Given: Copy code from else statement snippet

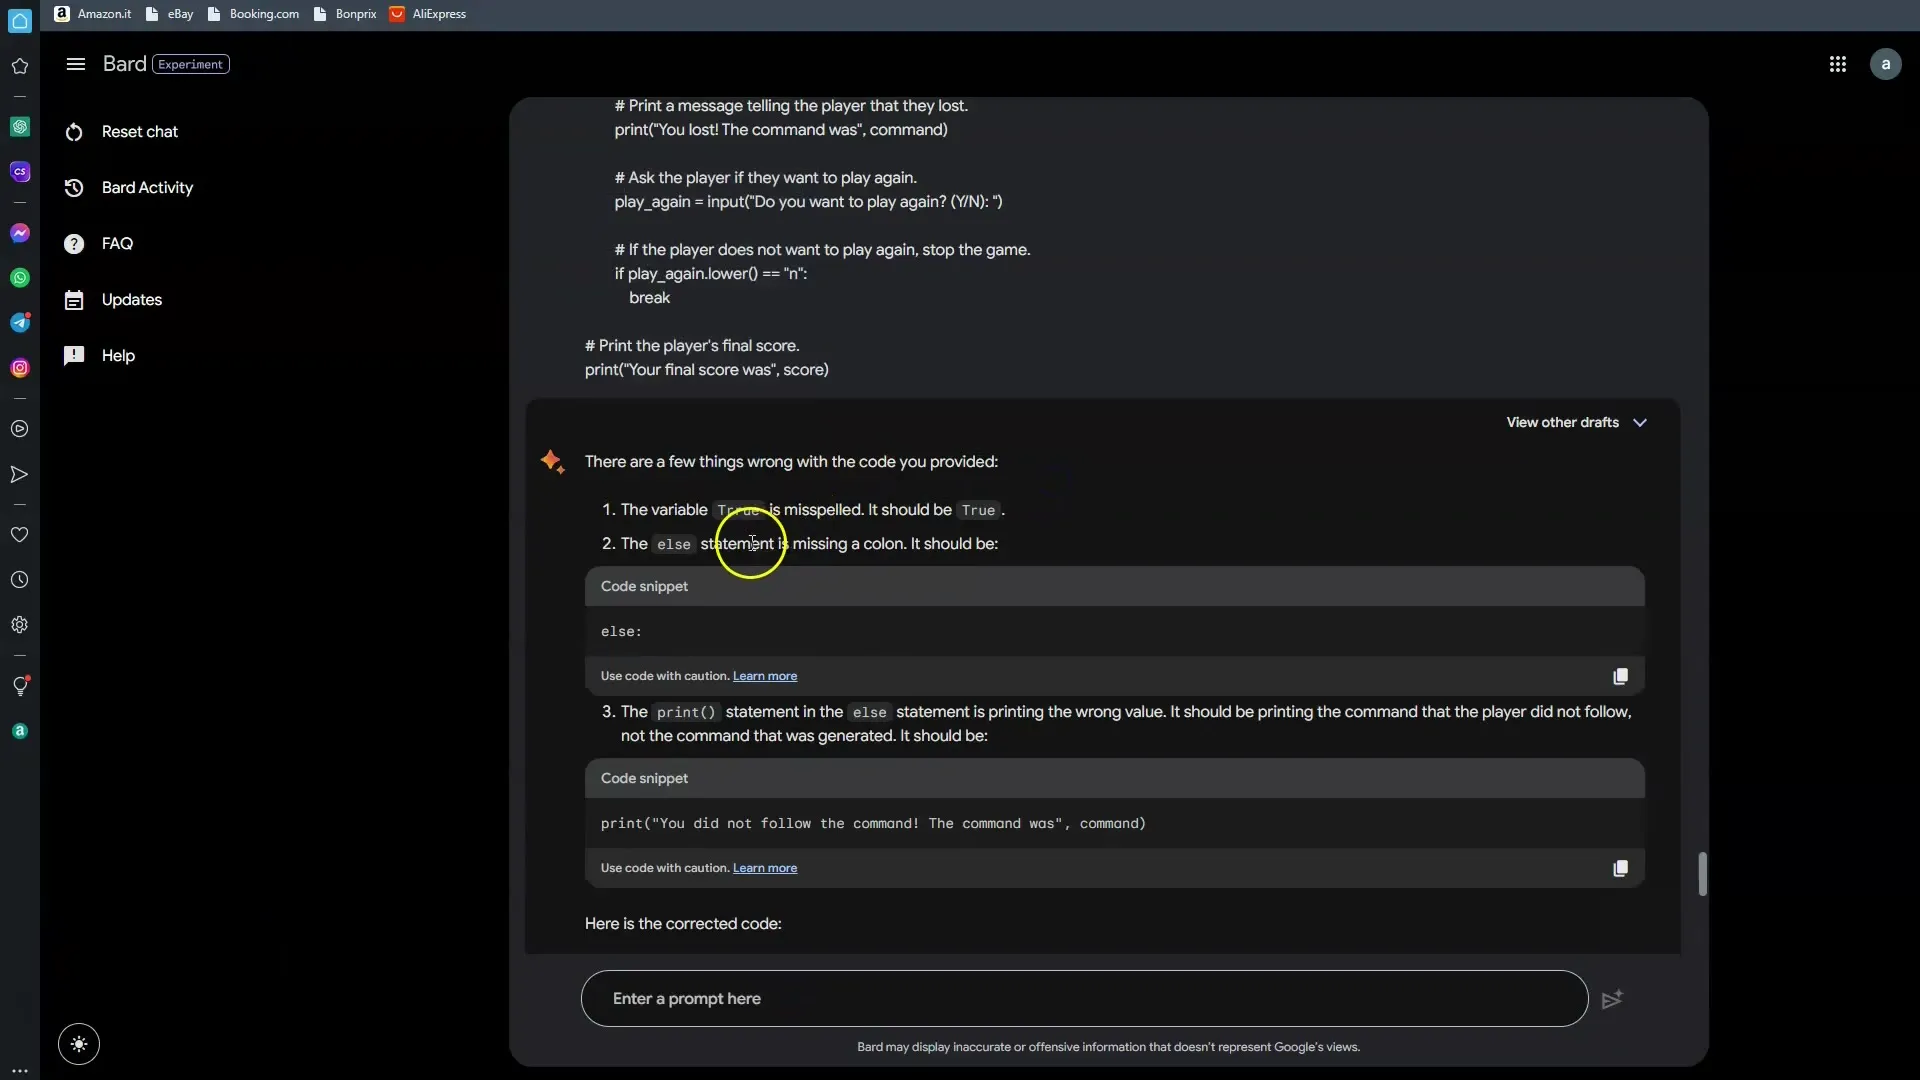Looking at the screenshot, I should 1621,676.
